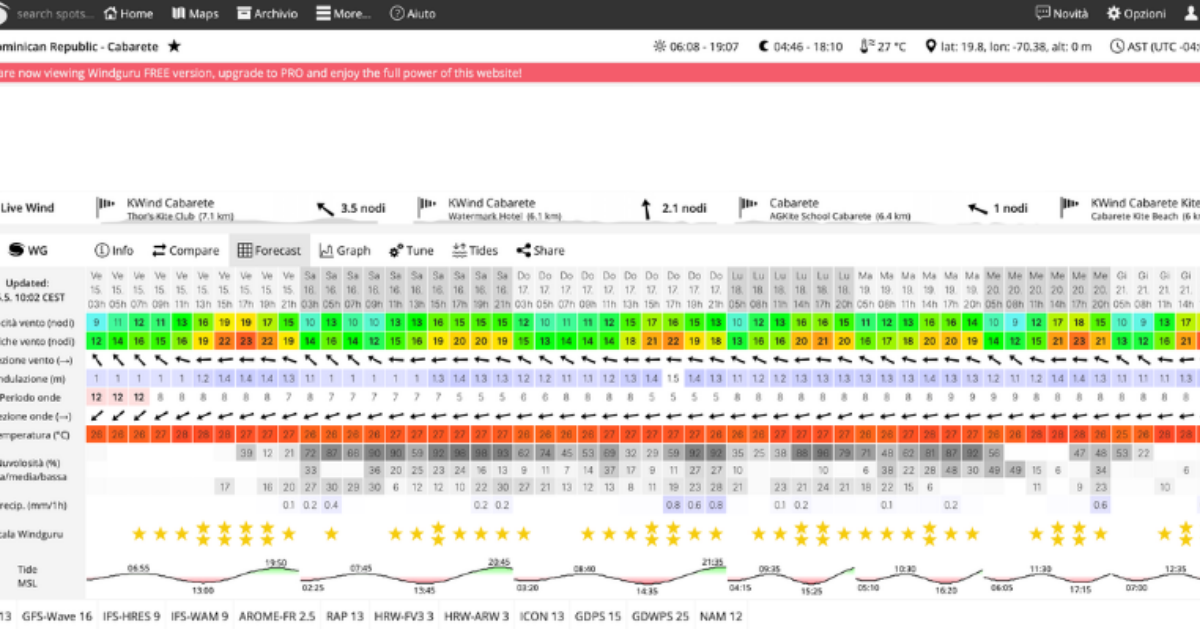Click the 21:35 high tide marker
The width and height of the screenshot is (1200, 630).
point(715,563)
